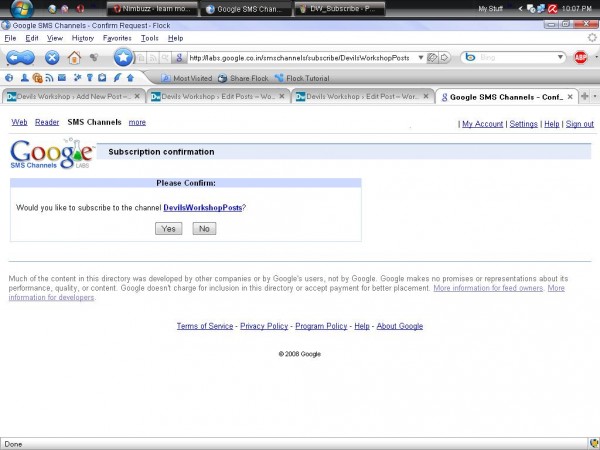Screen dimensions: 600x450
Task: Open the Webmail envelope icon
Action: click(x=62, y=78)
